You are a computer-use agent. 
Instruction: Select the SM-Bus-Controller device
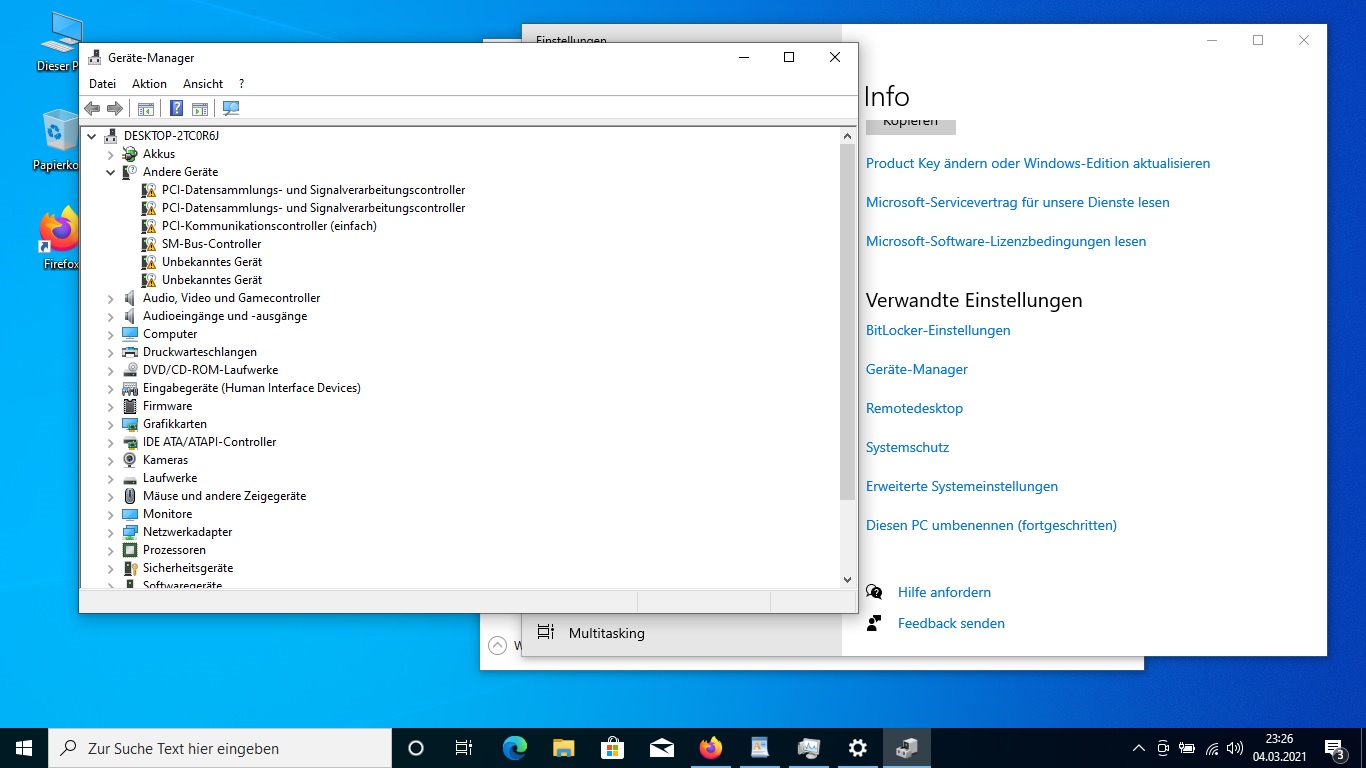click(x=211, y=244)
